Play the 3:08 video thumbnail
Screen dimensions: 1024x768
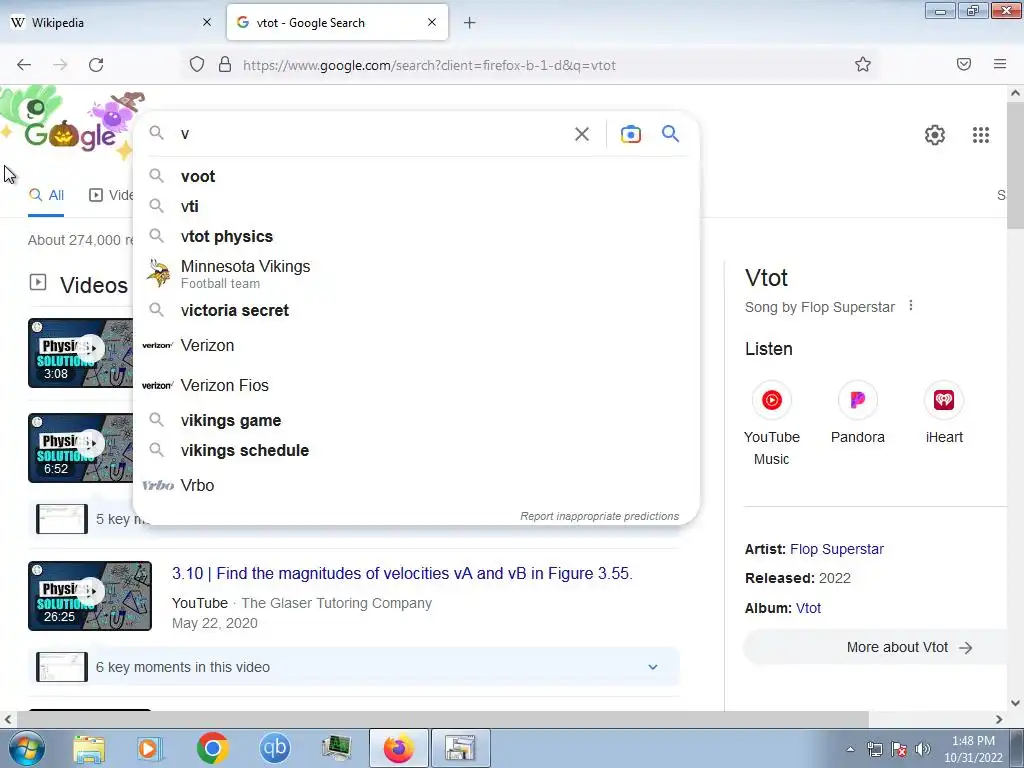click(x=80, y=353)
